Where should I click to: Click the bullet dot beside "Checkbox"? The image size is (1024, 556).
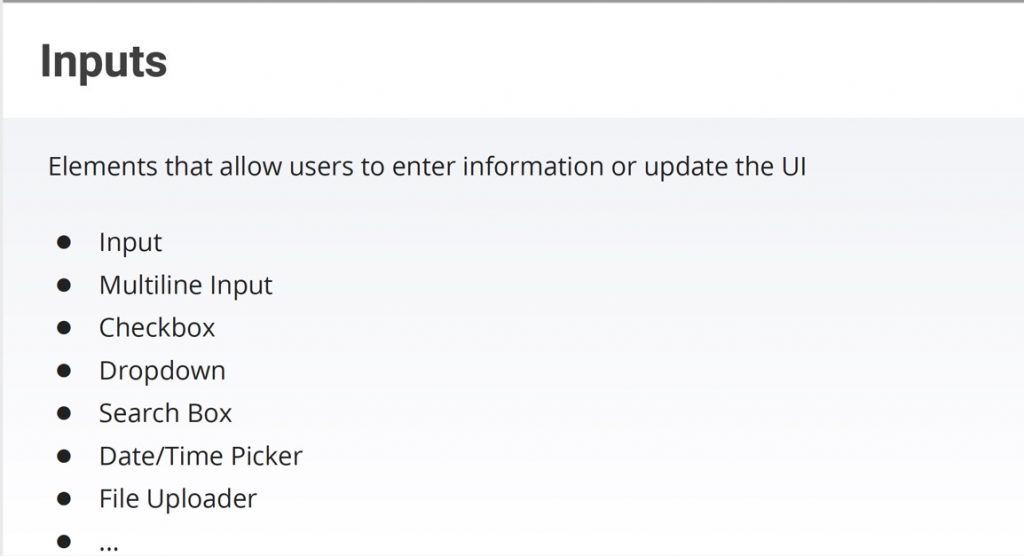coord(63,327)
